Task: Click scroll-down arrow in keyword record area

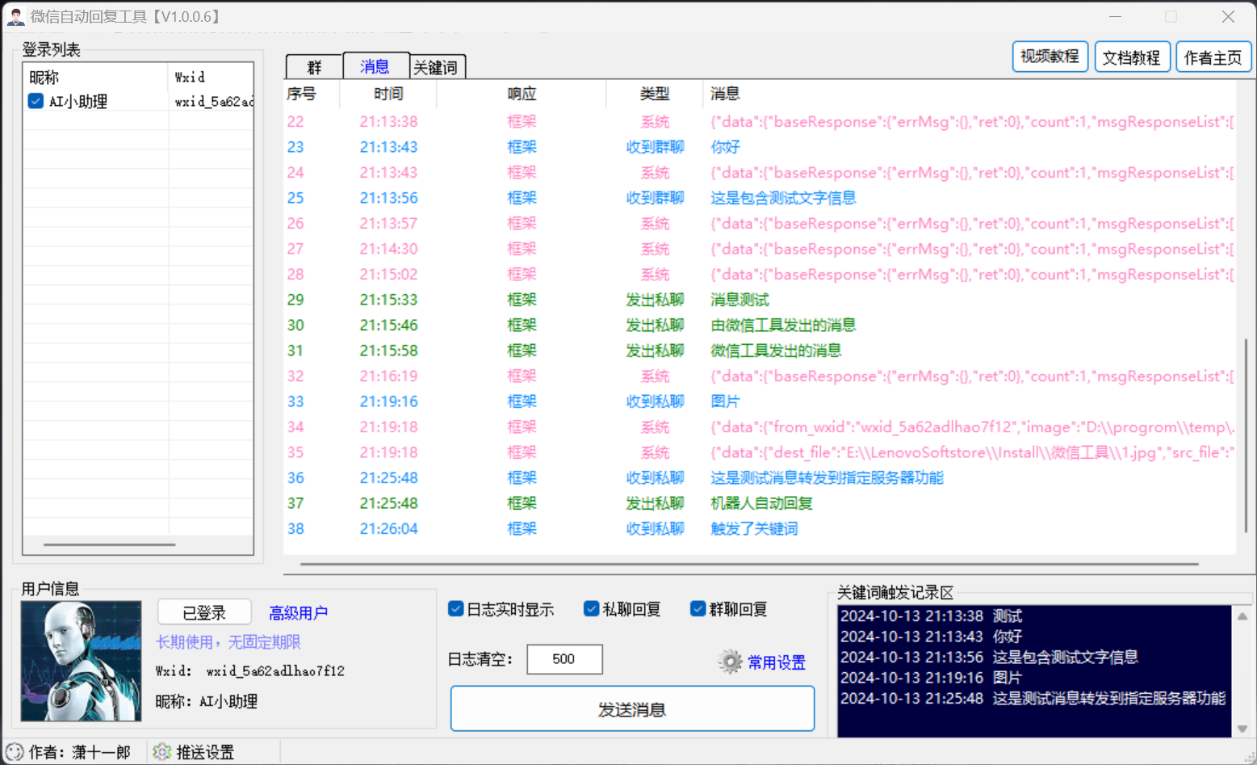Action: point(1243,729)
